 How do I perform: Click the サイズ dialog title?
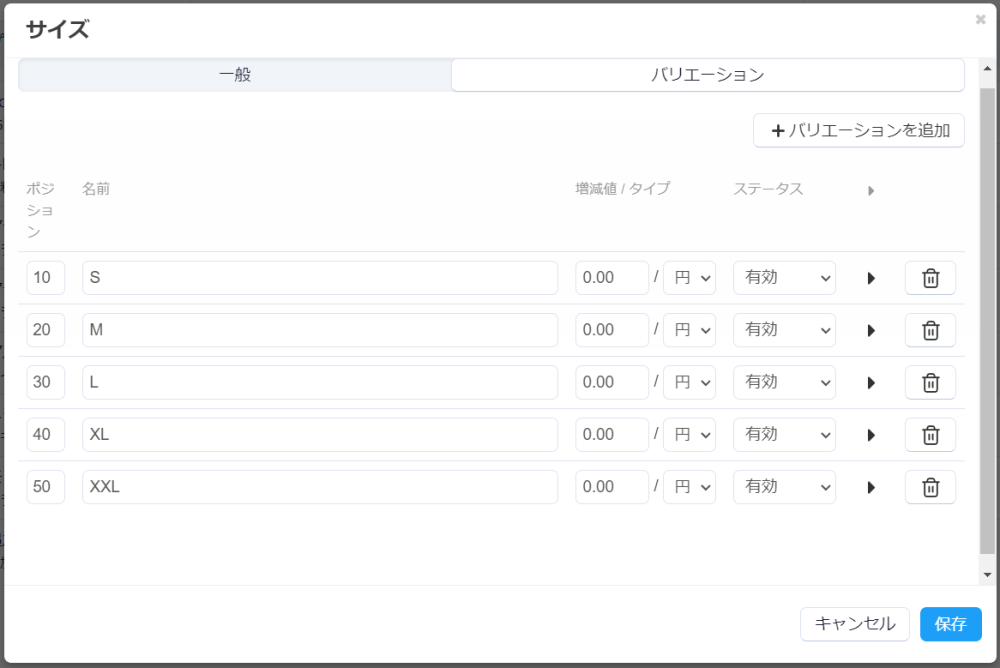(57, 29)
